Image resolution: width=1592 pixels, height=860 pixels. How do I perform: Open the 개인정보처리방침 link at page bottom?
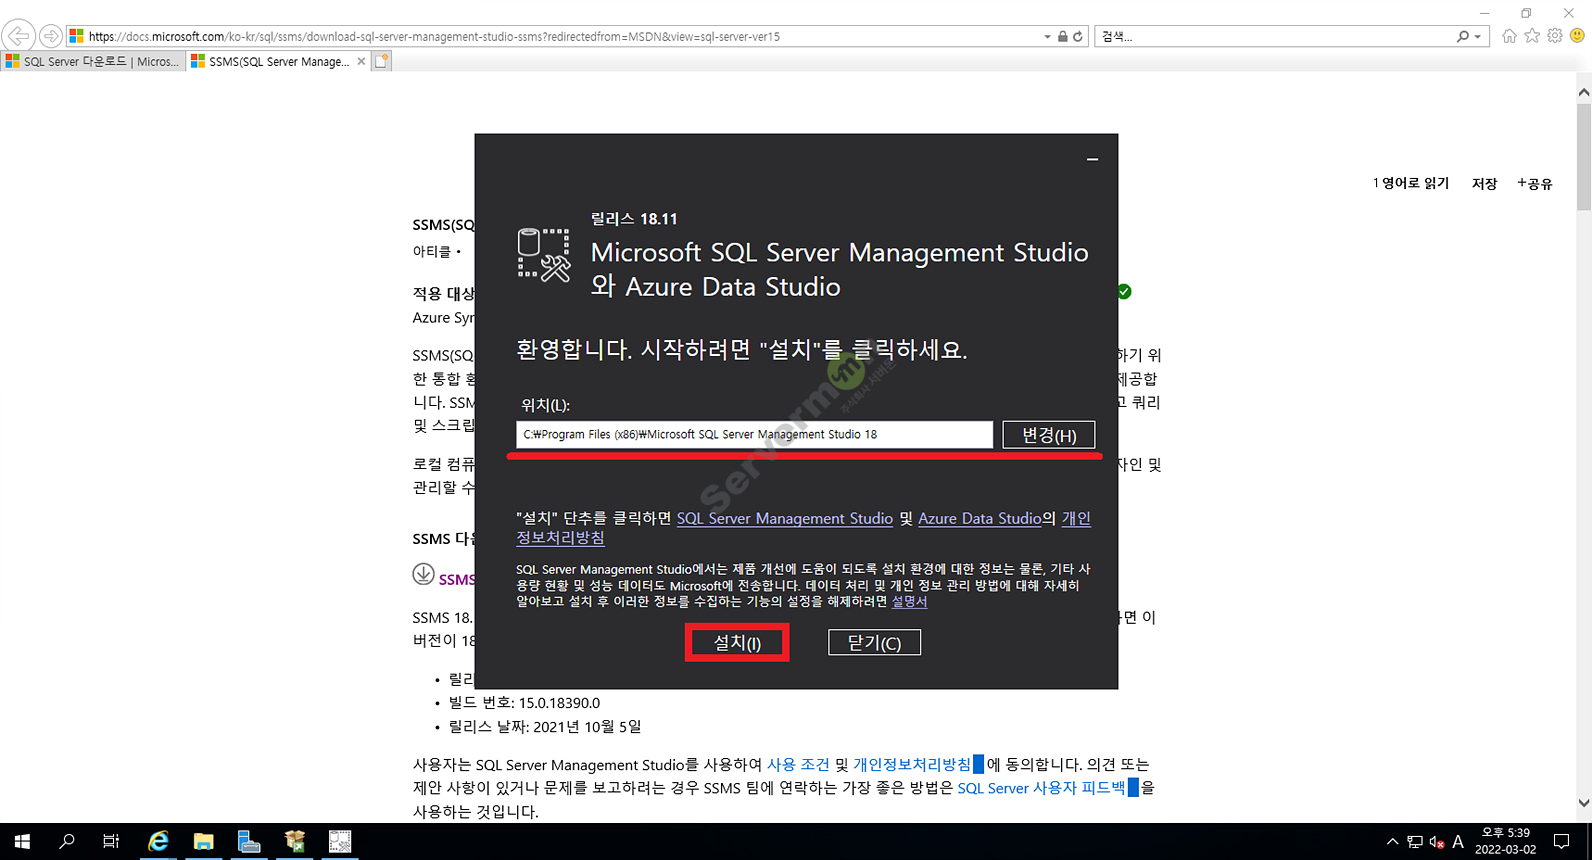(912, 764)
